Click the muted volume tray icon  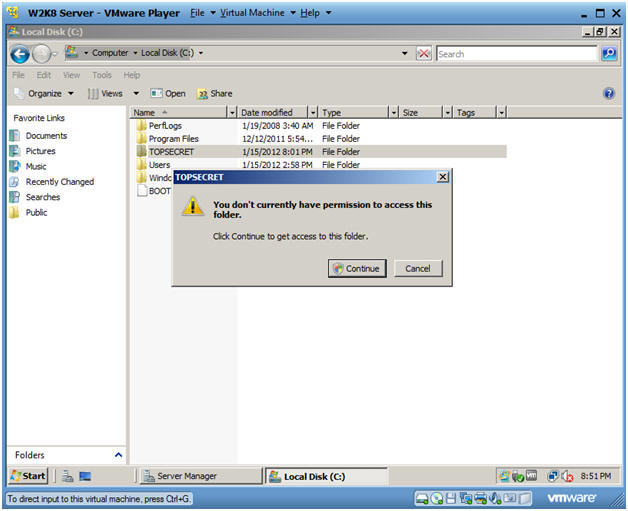[x=568, y=476]
